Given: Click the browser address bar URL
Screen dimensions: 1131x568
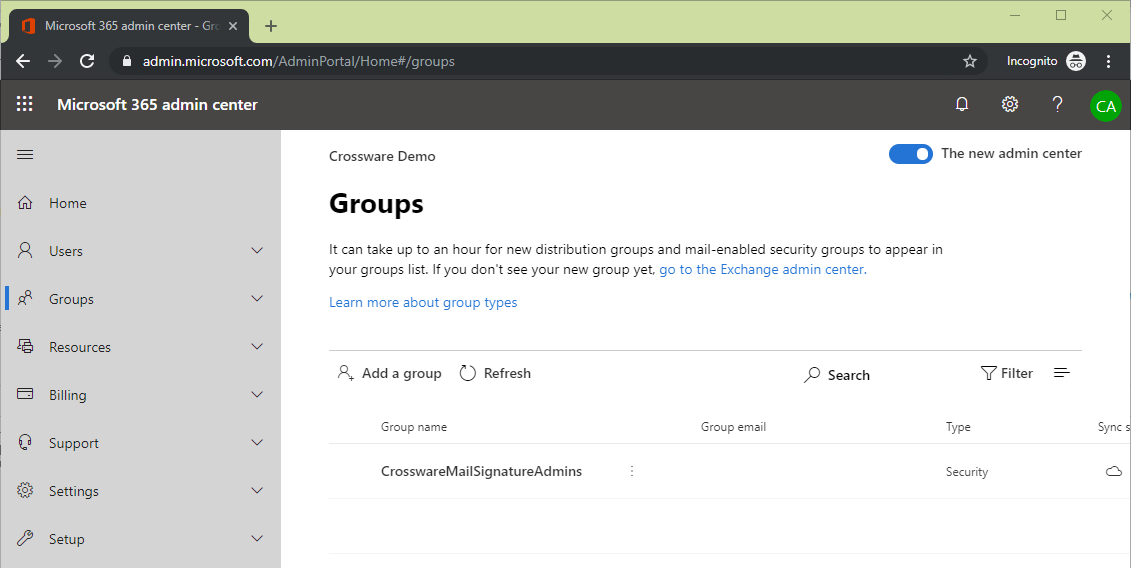Looking at the screenshot, I should coord(299,61).
